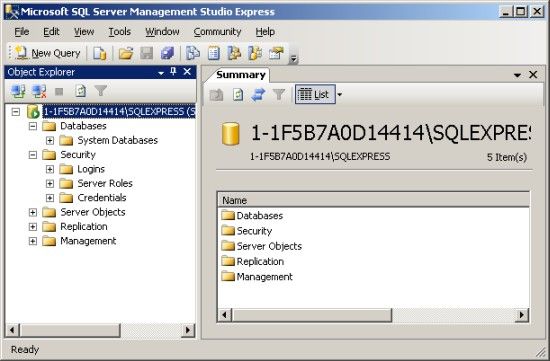Click the Properties Window toolbar icon
The height and width of the screenshot is (361, 550).
click(x=276, y=53)
